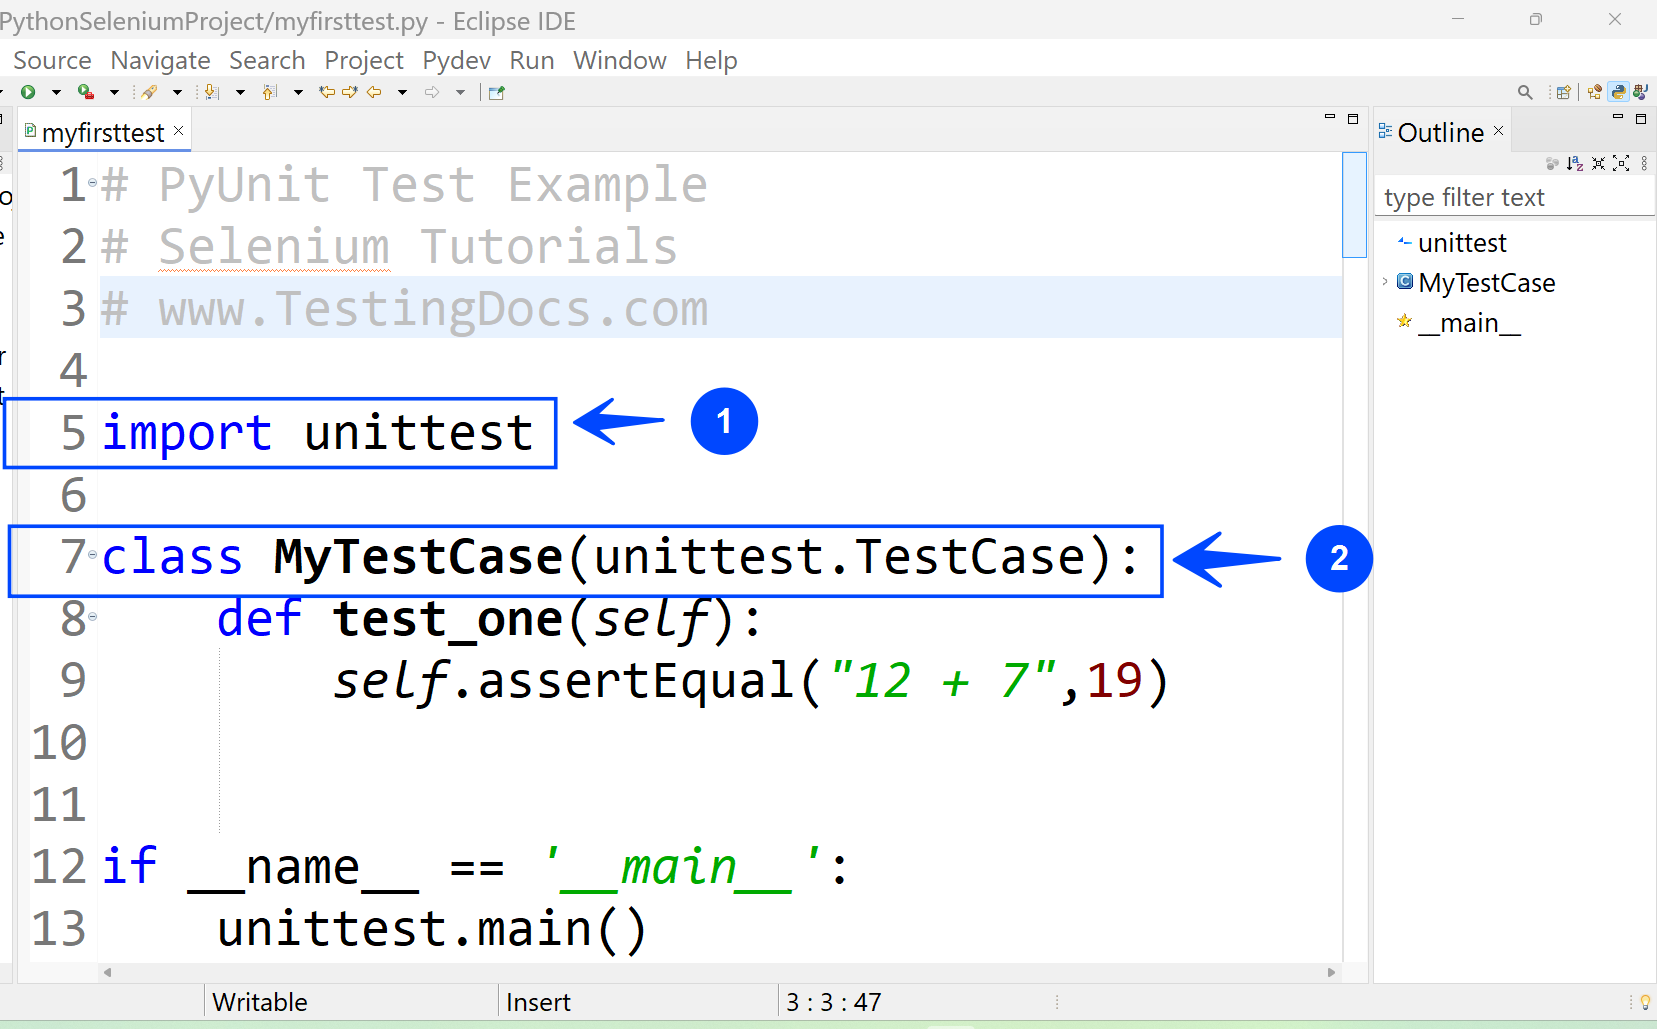The width and height of the screenshot is (1657, 1029).
Task: Open the Pydev menu
Action: [456, 61]
